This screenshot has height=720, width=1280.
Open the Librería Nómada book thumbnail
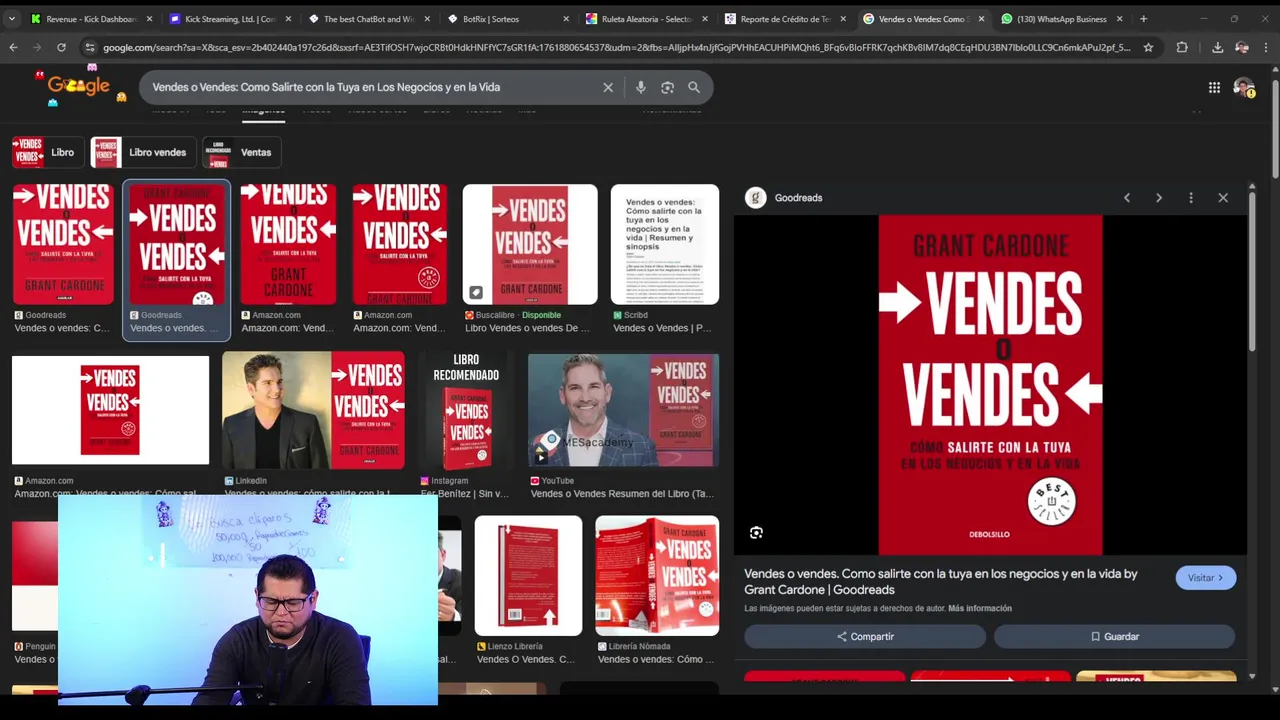tap(657, 576)
